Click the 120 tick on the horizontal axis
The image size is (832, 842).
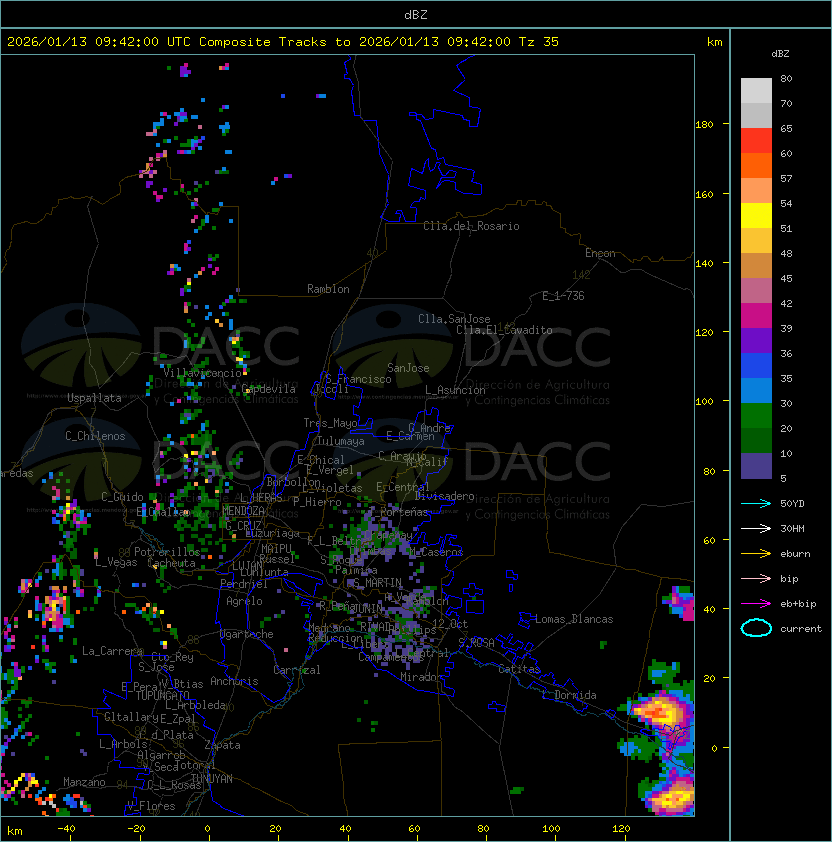coord(621,829)
